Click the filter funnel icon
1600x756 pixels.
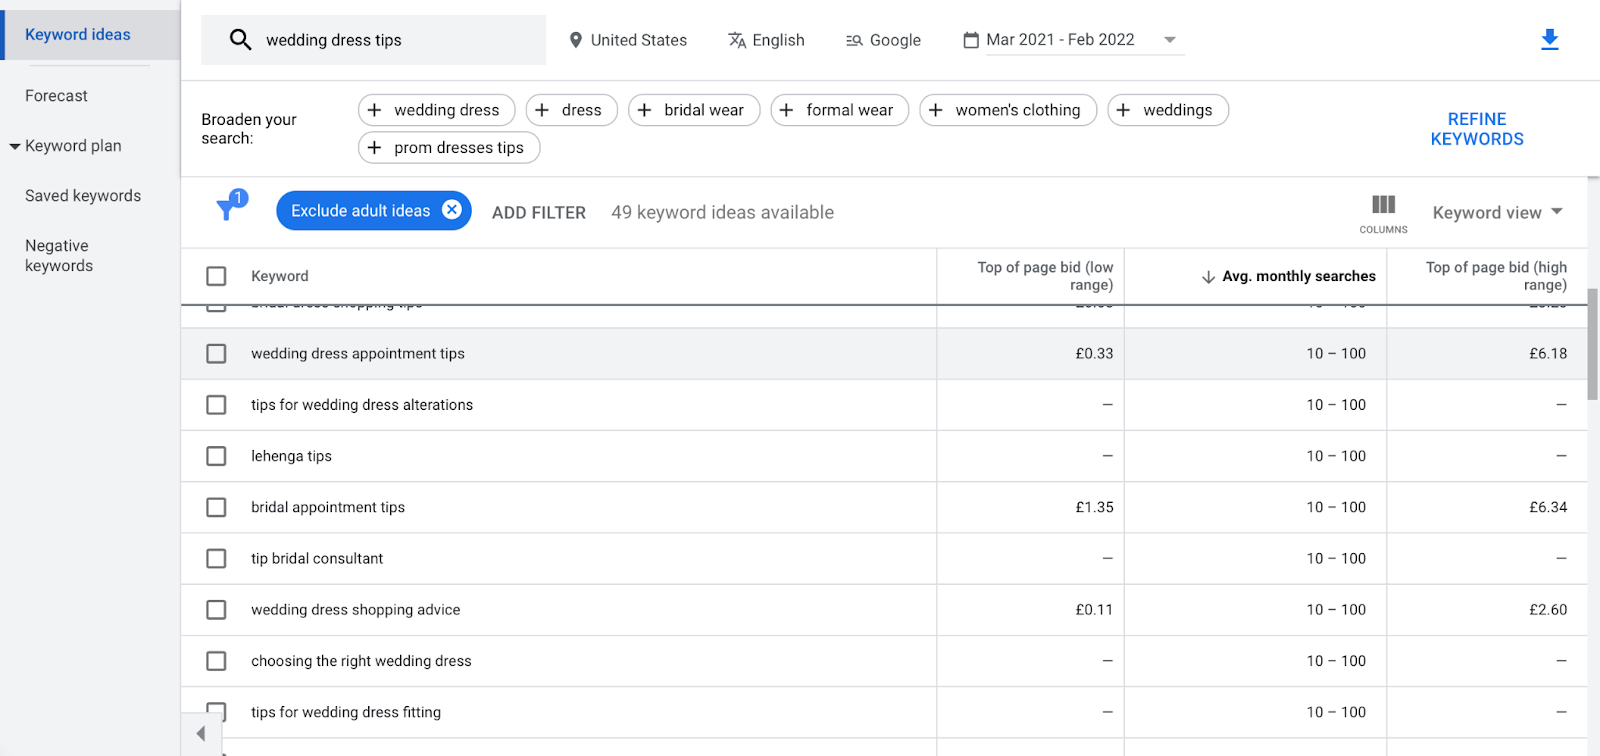[229, 207]
